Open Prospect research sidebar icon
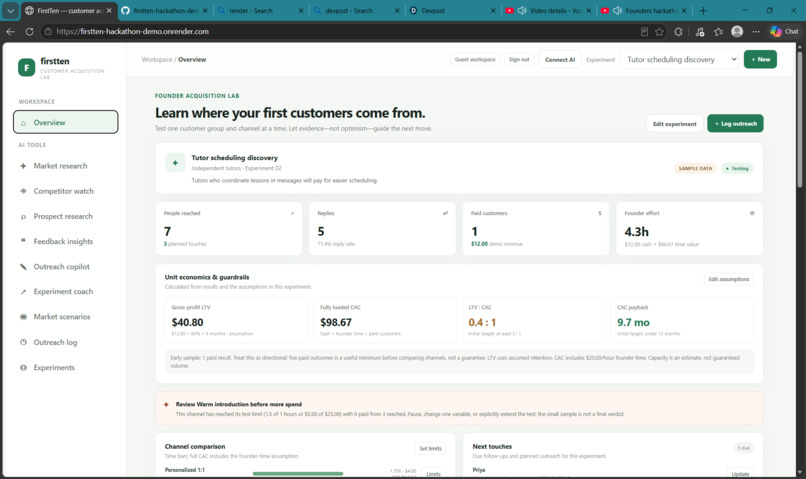Screen dimensions: 806x479 tap(23, 216)
